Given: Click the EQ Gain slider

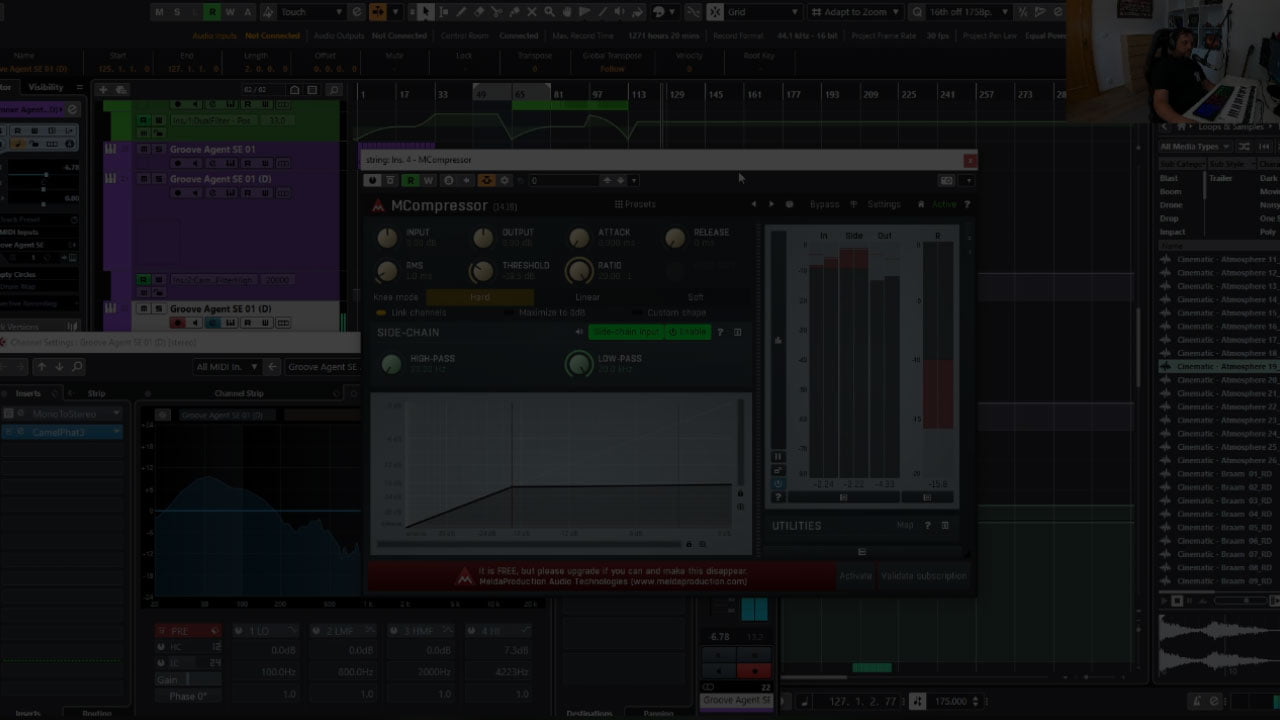Looking at the screenshot, I should (188, 680).
